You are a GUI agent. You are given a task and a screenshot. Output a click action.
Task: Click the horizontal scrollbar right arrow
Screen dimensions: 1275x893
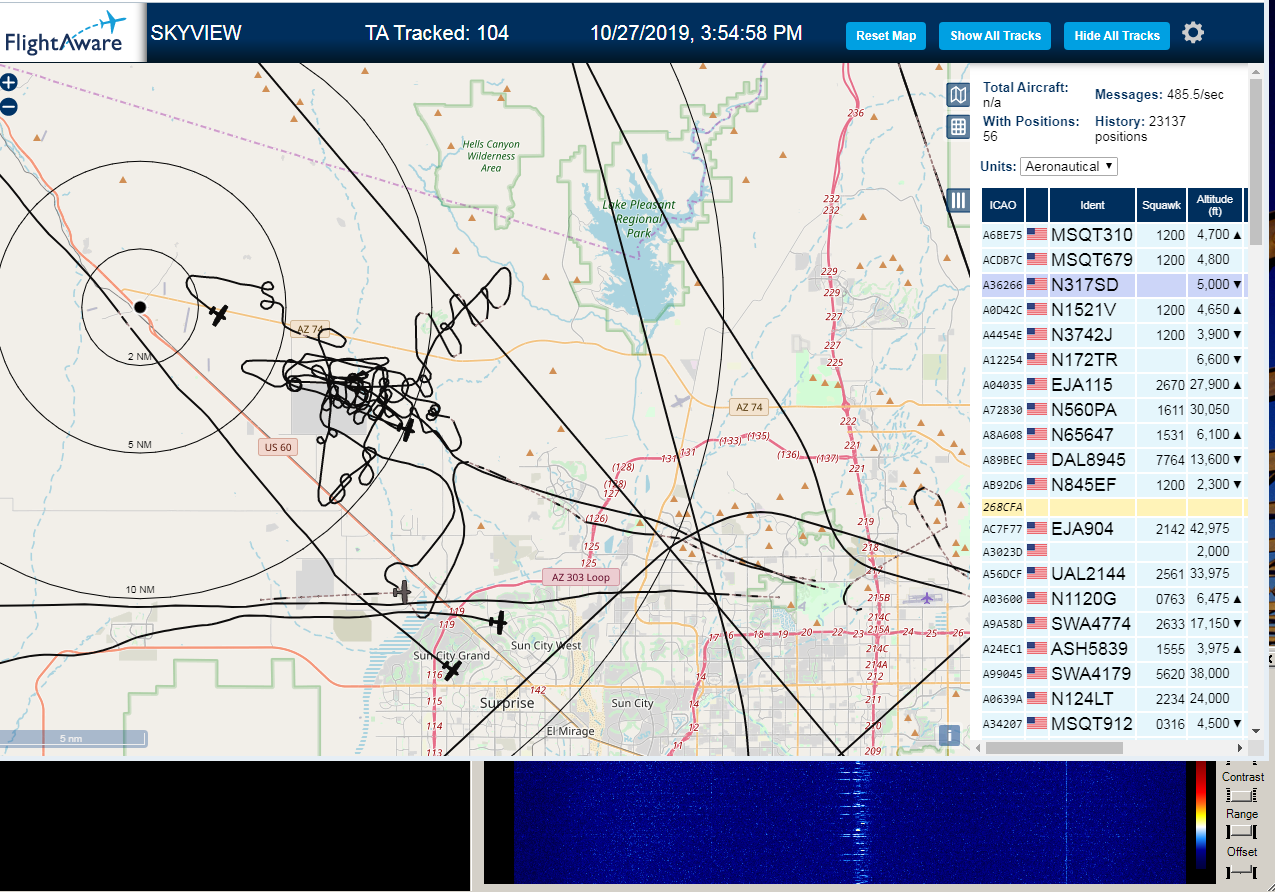pos(1241,747)
